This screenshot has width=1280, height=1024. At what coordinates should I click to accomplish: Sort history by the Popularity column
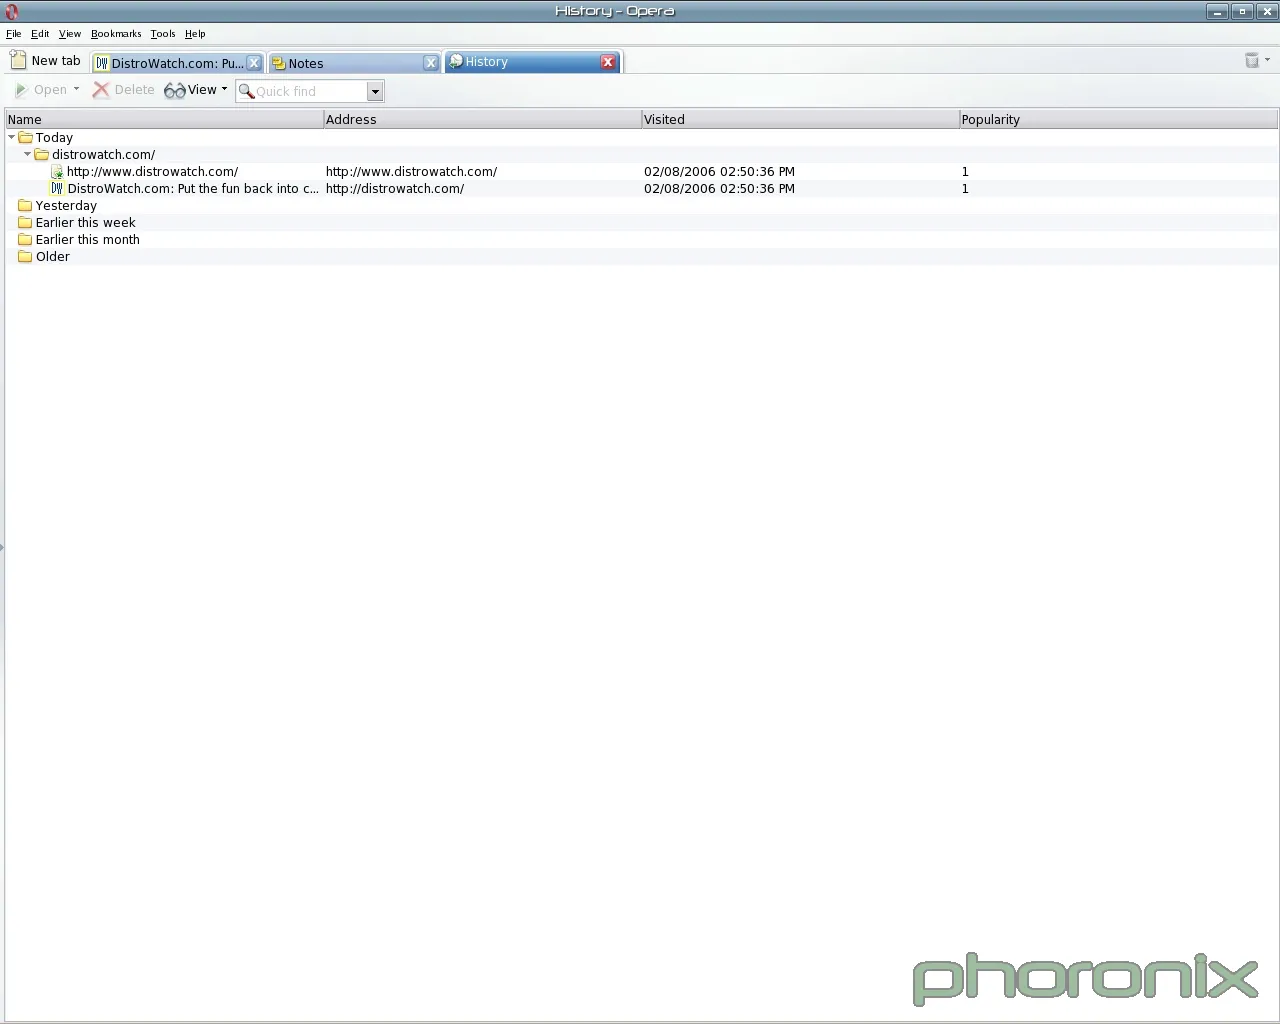pos(1118,119)
